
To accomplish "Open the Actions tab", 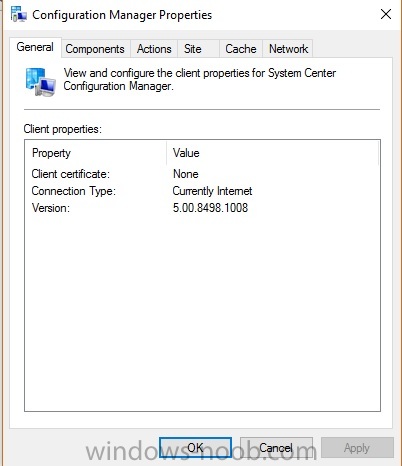I will 154,49.
